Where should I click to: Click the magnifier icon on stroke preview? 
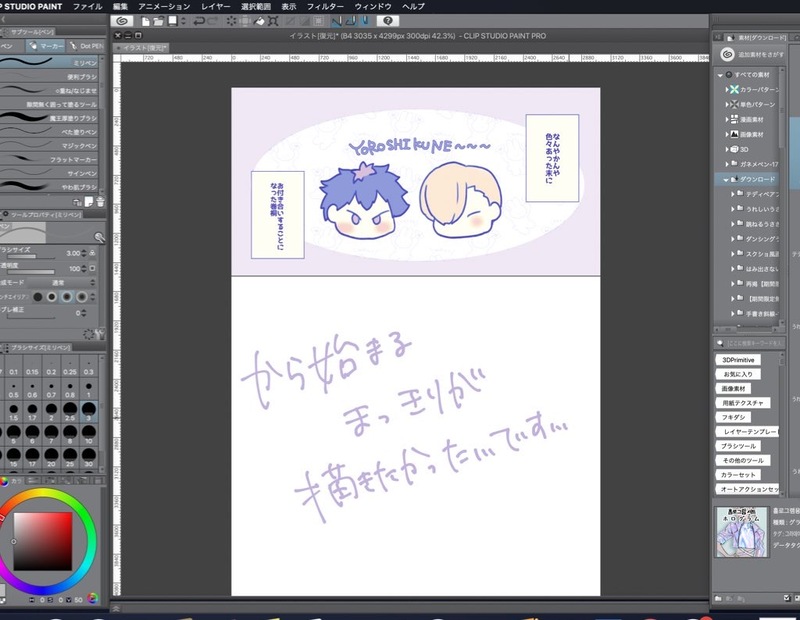pyautogui.click(x=99, y=237)
